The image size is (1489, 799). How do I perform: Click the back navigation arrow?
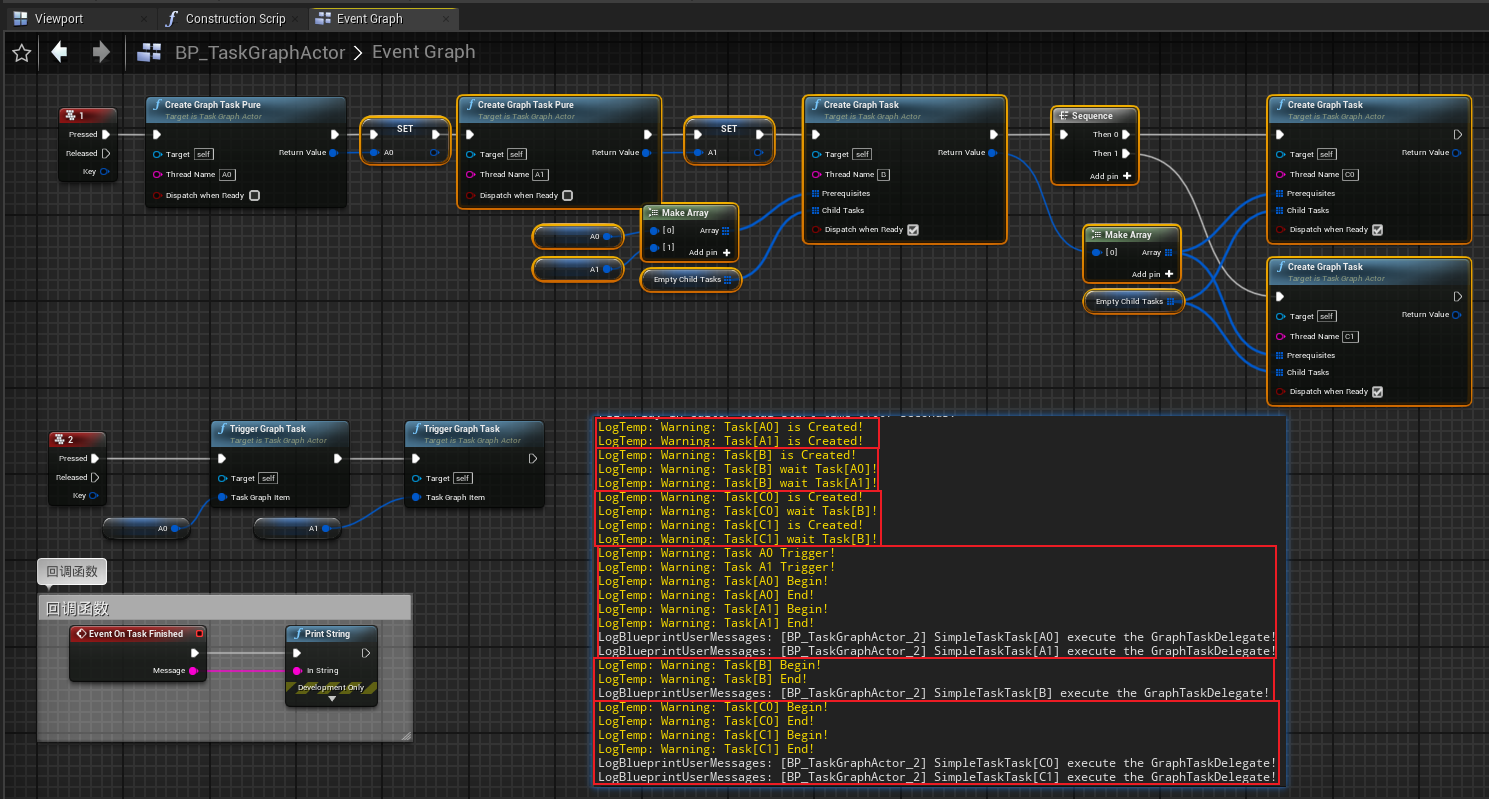click(x=59, y=52)
